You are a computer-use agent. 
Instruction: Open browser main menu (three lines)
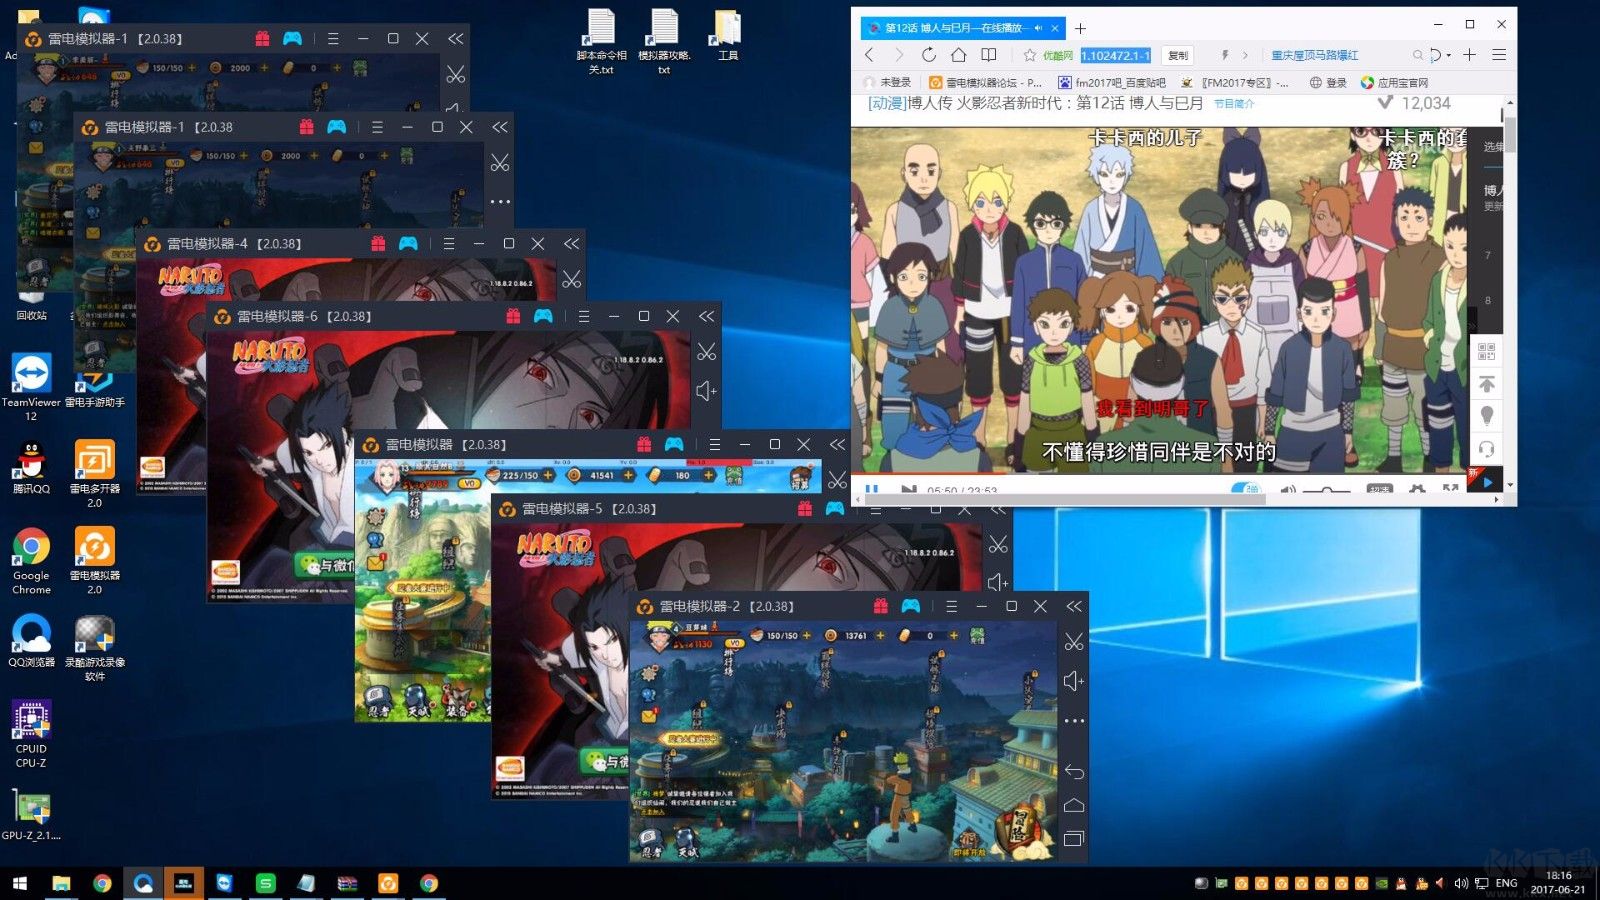click(x=1498, y=55)
